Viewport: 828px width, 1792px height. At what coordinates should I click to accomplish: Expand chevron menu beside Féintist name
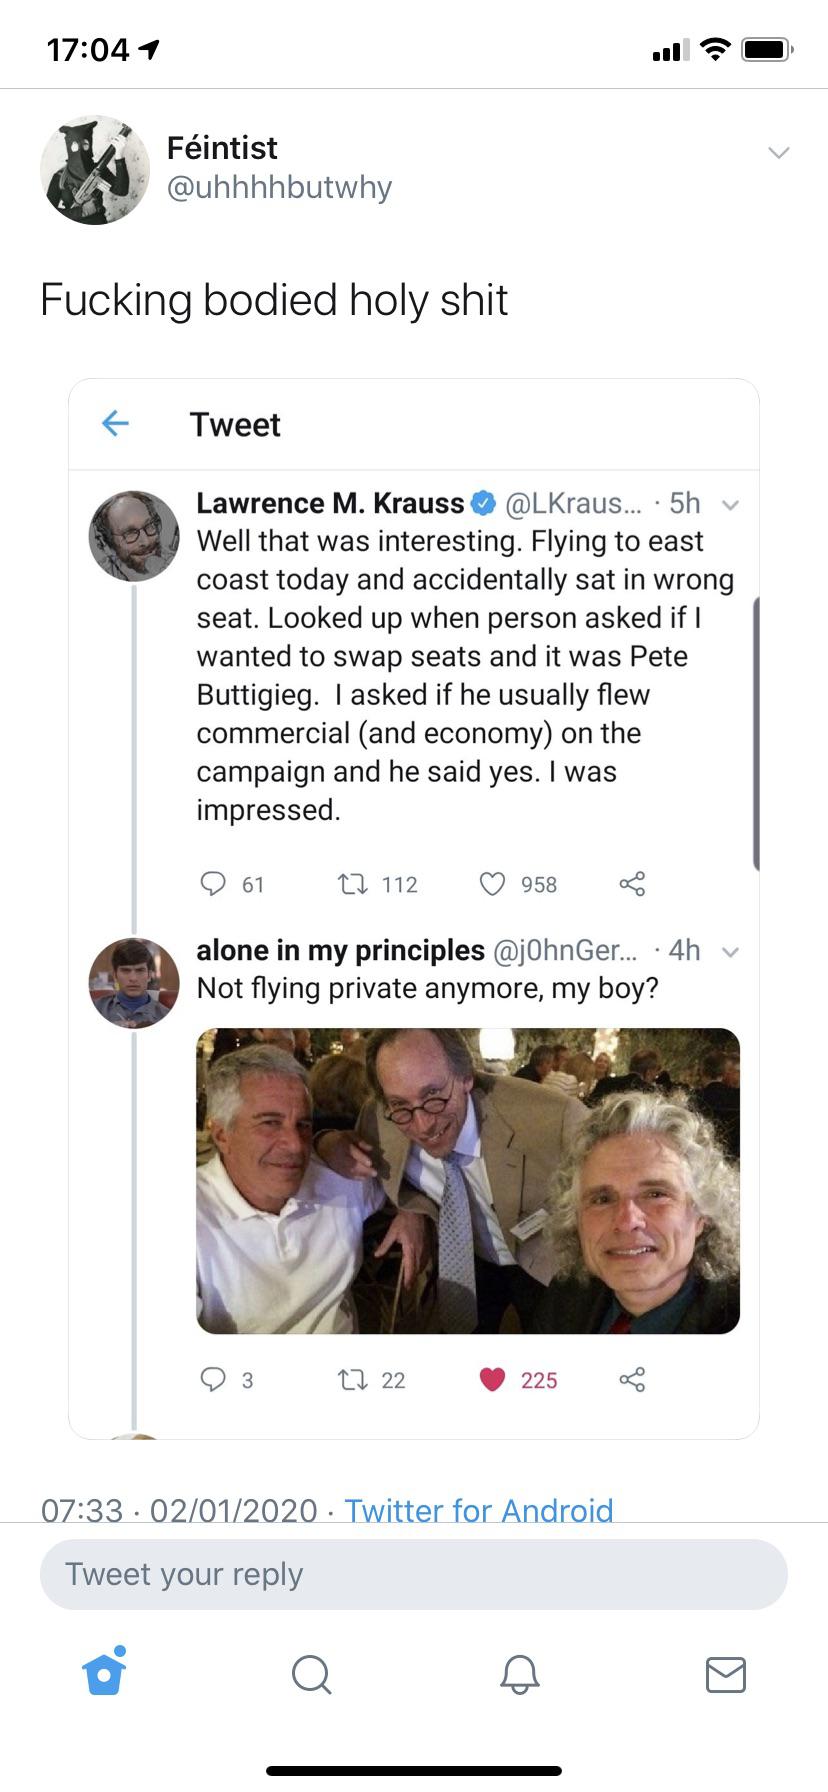(x=778, y=153)
